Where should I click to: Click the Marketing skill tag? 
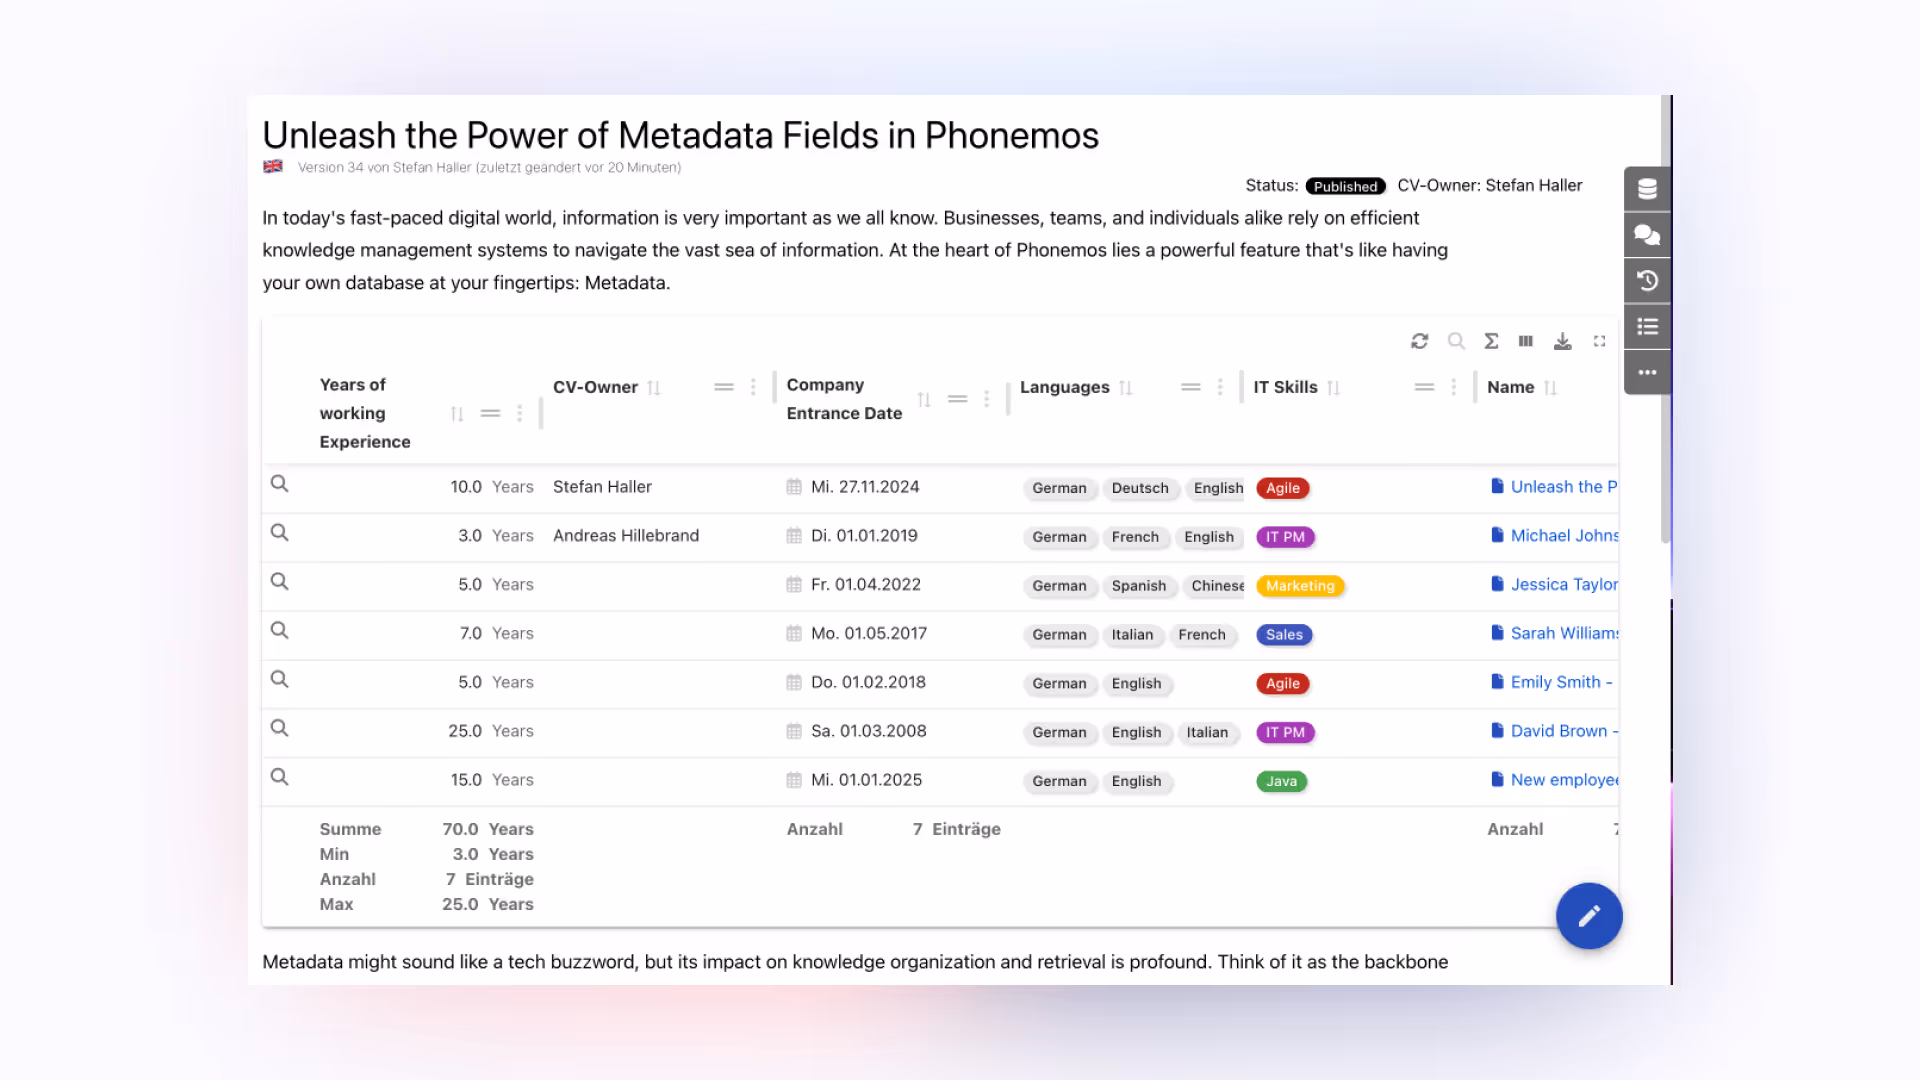[1300, 586]
